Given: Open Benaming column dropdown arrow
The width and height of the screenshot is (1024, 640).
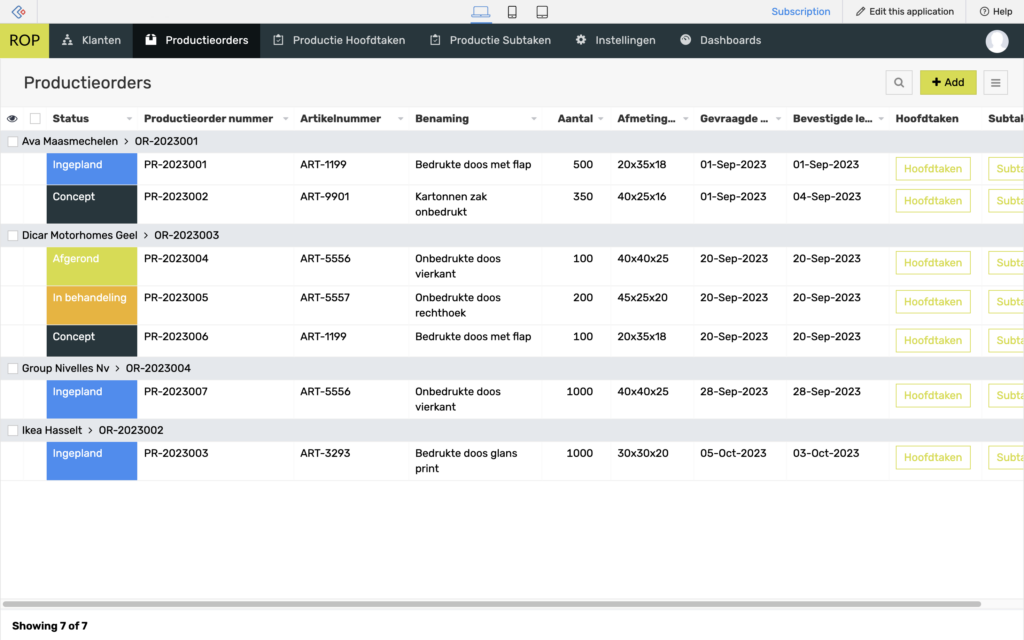Looking at the screenshot, I should click(x=534, y=119).
